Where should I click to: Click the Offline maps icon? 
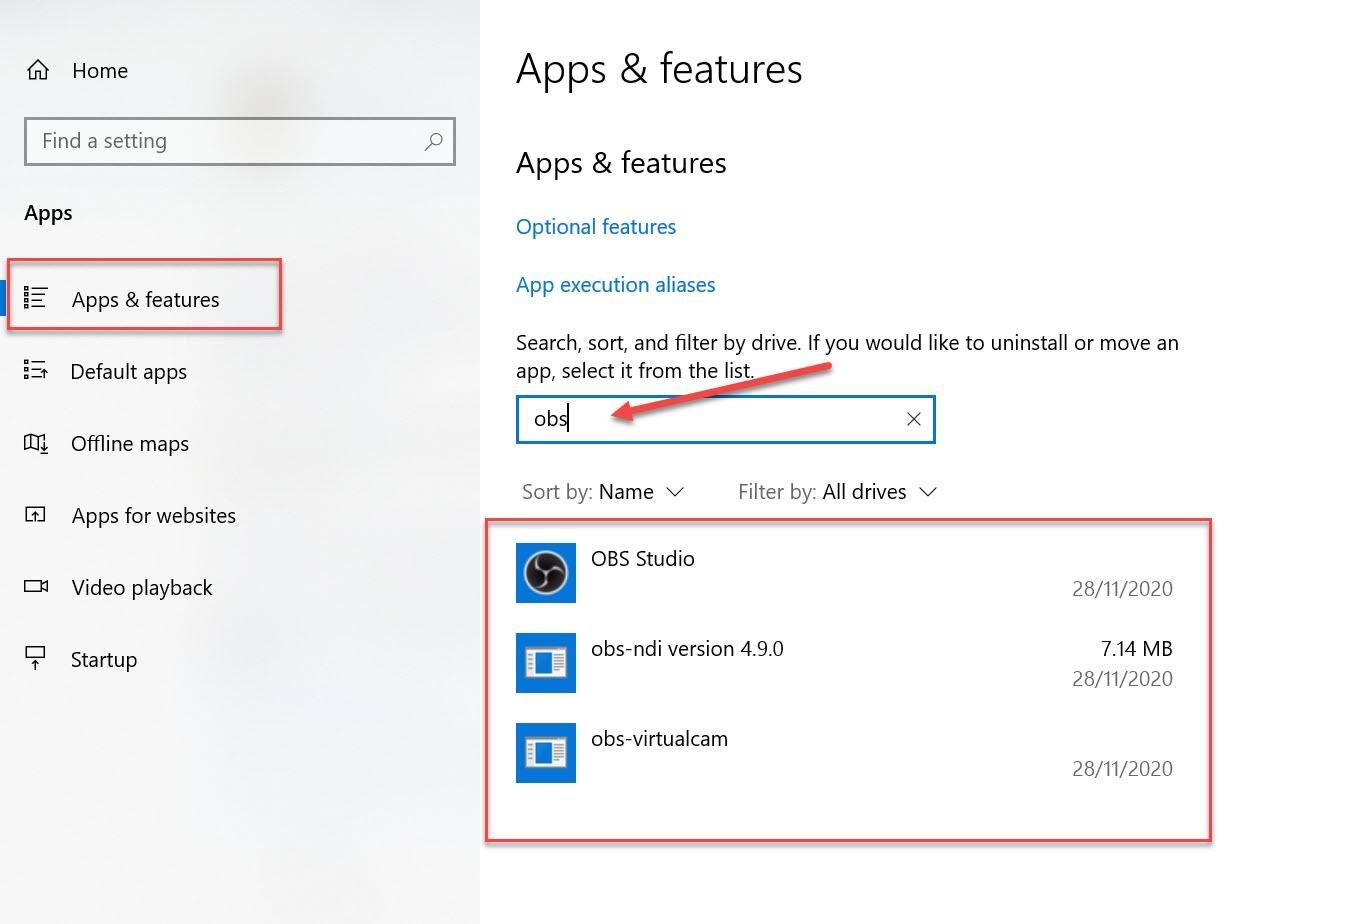tap(36, 443)
